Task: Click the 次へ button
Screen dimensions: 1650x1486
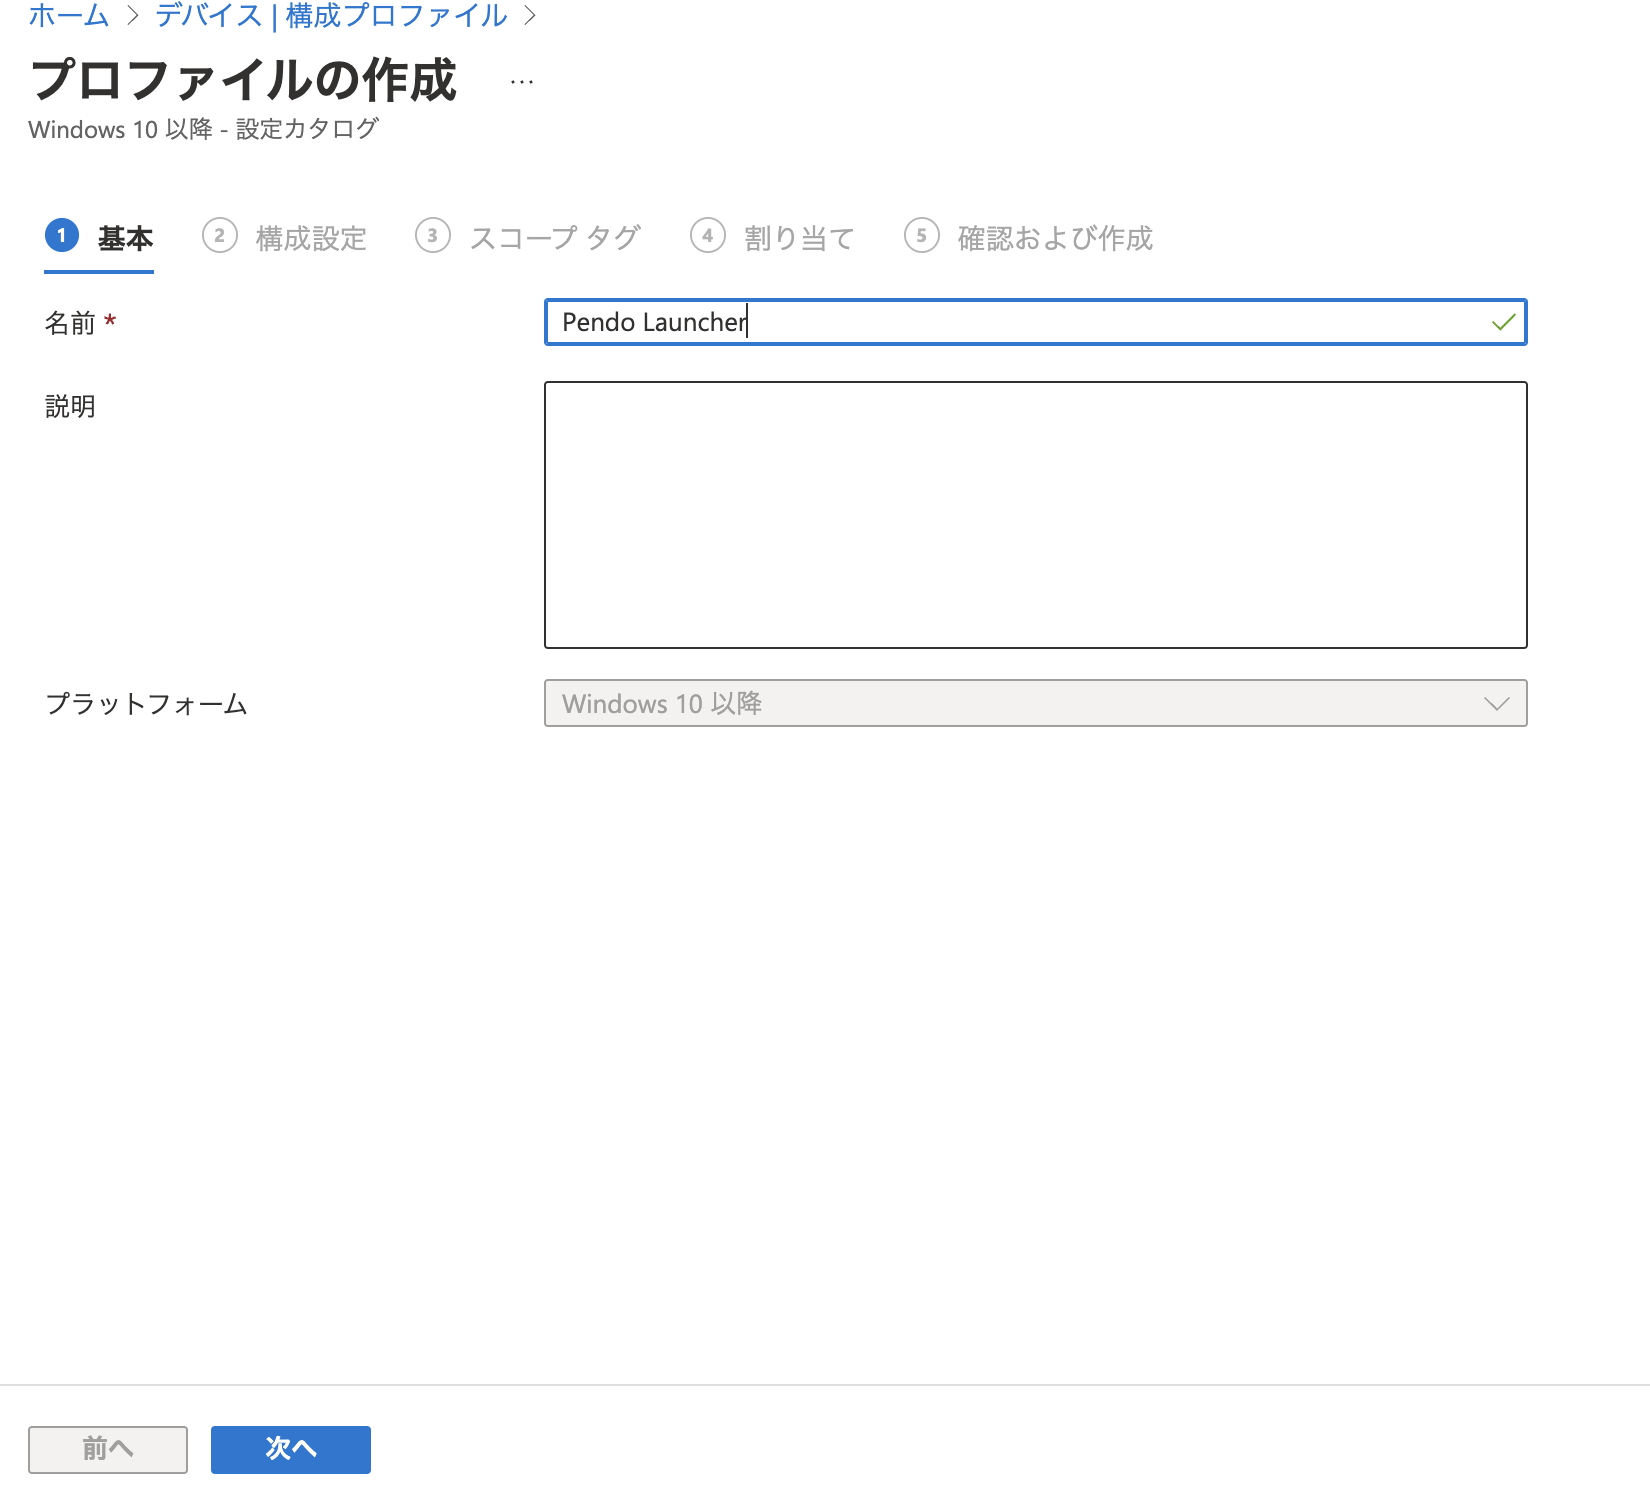Action: [x=290, y=1449]
